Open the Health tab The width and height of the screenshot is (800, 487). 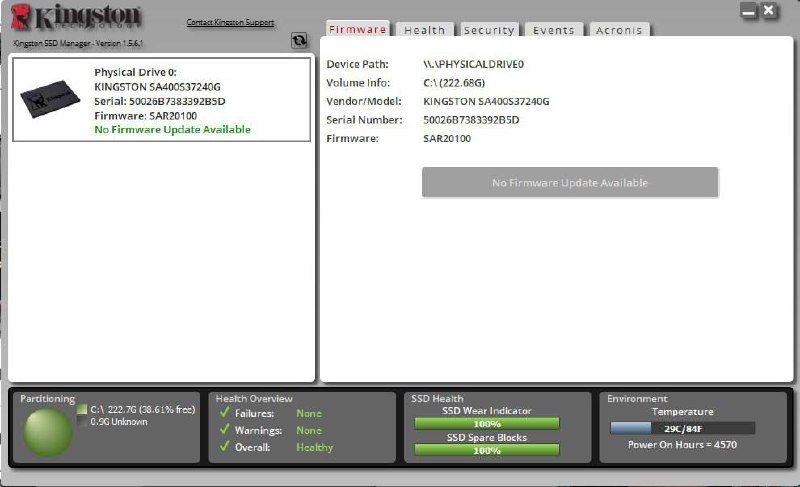tap(424, 30)
